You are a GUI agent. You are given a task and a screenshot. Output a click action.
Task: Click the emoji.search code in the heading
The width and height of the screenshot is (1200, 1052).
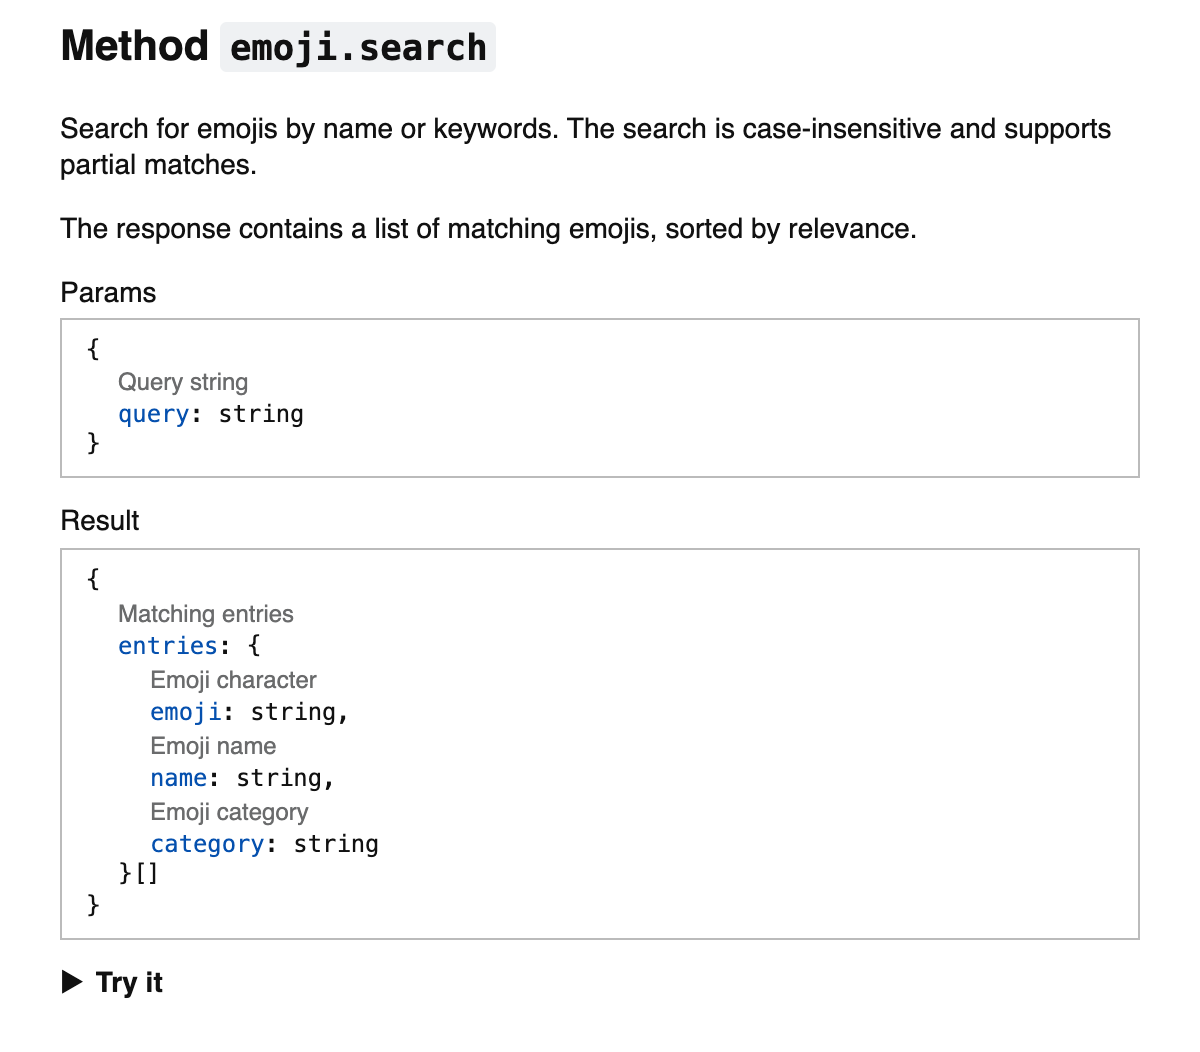pyautogui.click(x=358, y=48)
